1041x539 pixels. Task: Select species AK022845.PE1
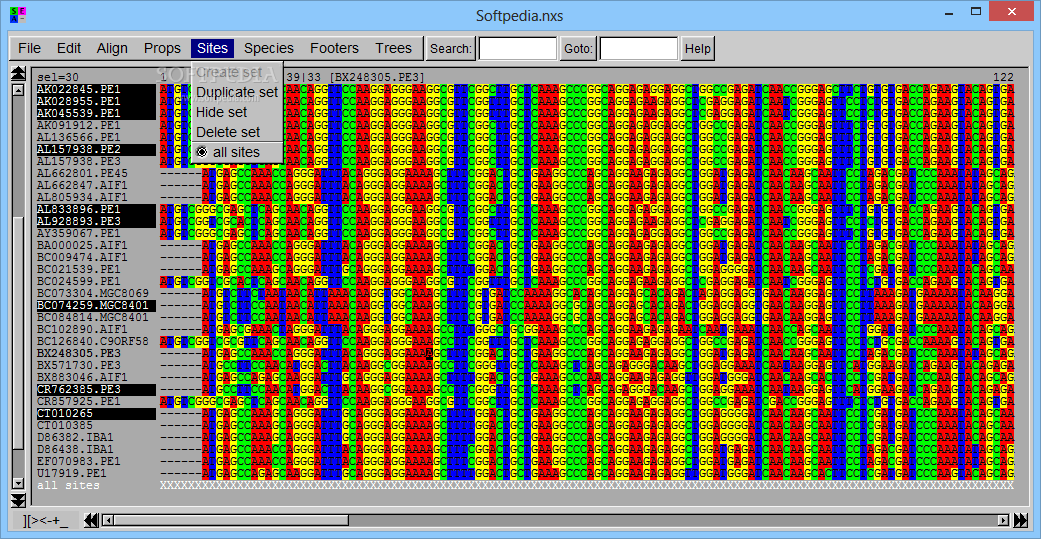point(96,89)
